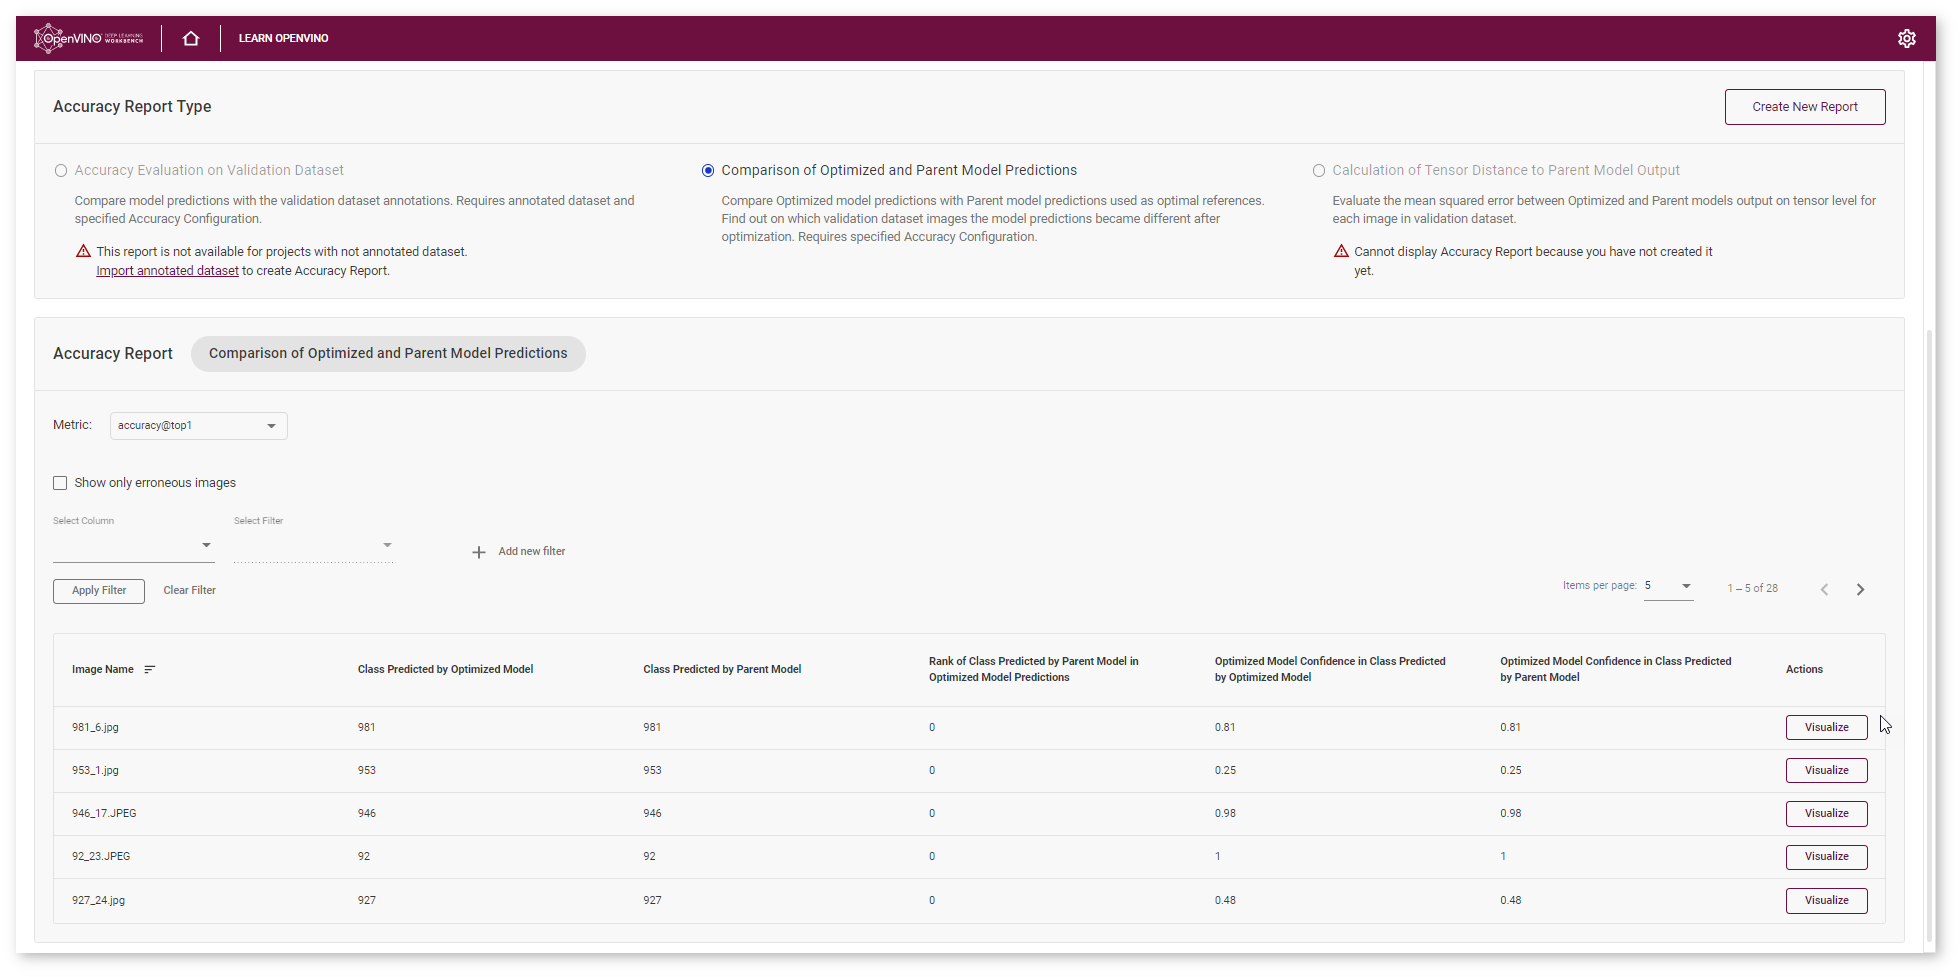Click the plus icon for Add new filter

pyautogui.click(x=479, y=552)
